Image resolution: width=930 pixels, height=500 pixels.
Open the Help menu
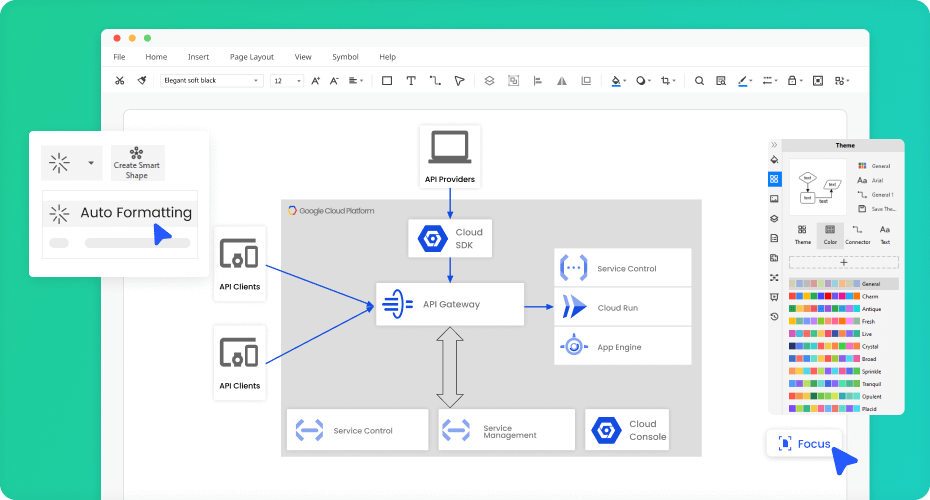point(387,57)
